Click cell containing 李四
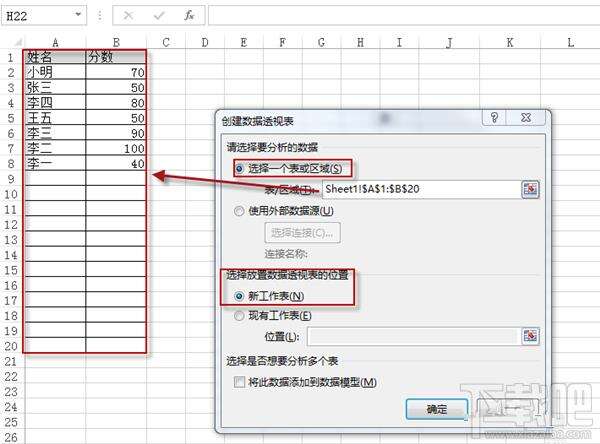Image resolution: width=600 pixels, height=444 pixels. [55, 103]
